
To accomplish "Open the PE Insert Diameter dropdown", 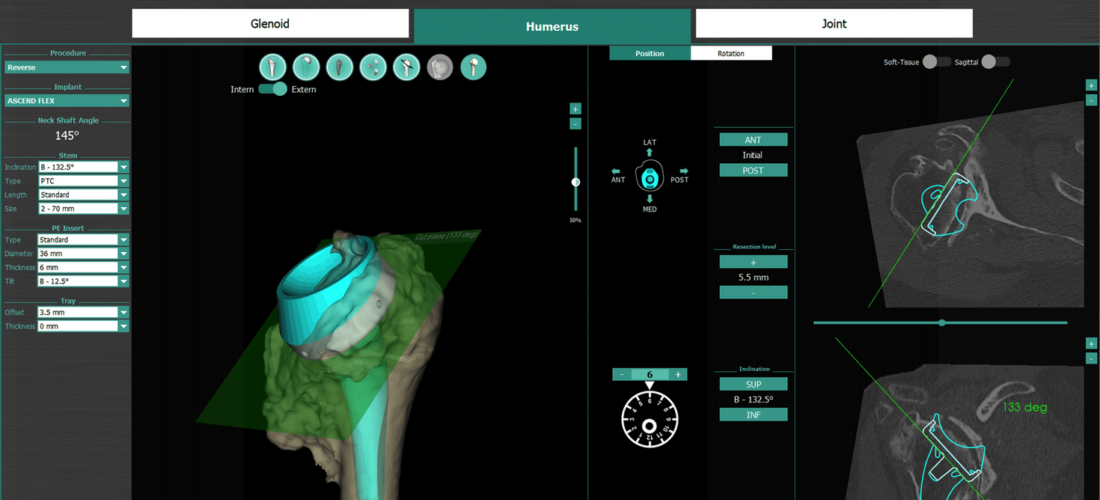I will [x=83, y=254].
